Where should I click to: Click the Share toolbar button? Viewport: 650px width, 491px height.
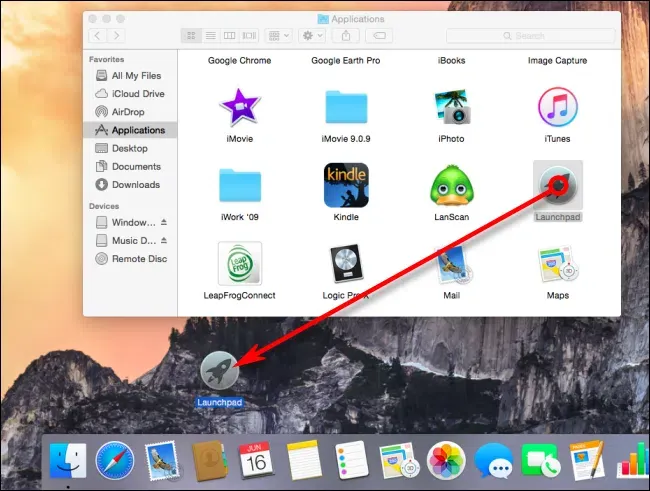346,35
